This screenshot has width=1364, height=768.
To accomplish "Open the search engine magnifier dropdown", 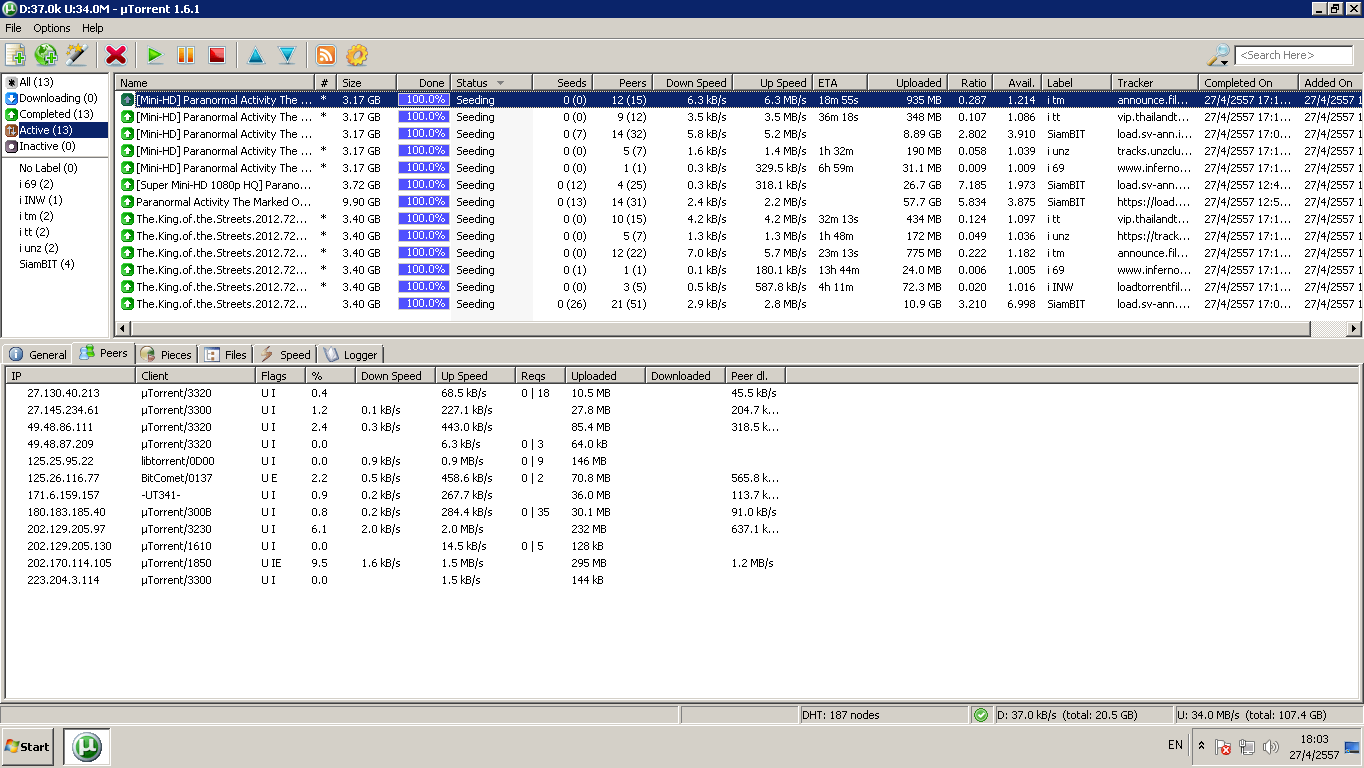I will tap(1219, 55).
